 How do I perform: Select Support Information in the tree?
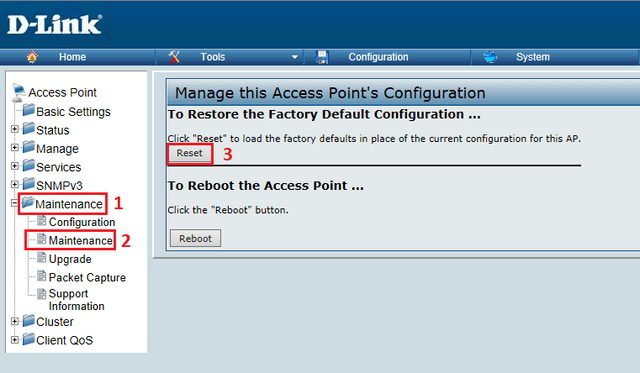click(x=76, y=300)
